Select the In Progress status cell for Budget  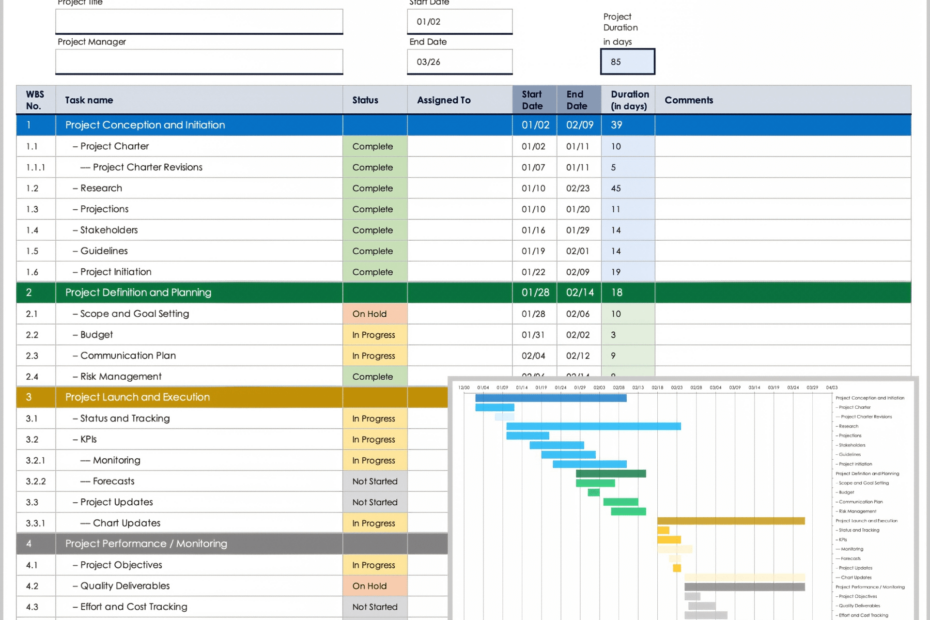(x=375, y=335)
